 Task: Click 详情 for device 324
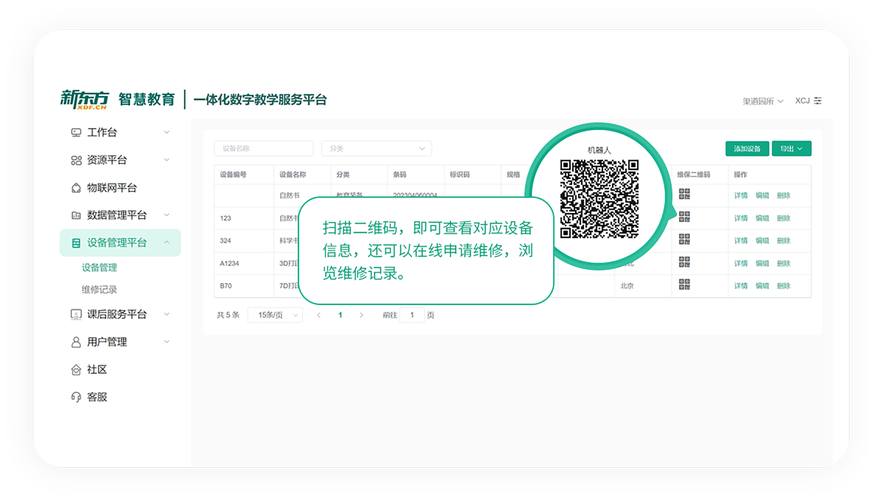pos(741,241)
